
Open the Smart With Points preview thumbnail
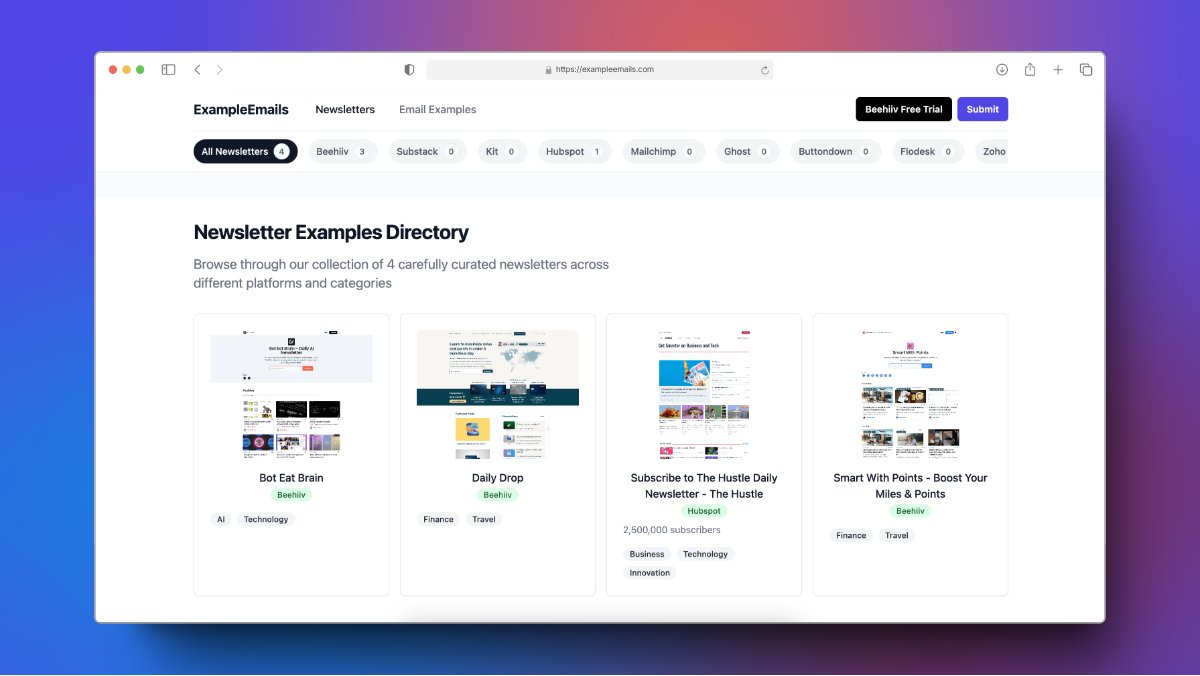click(x=910, y=394)
